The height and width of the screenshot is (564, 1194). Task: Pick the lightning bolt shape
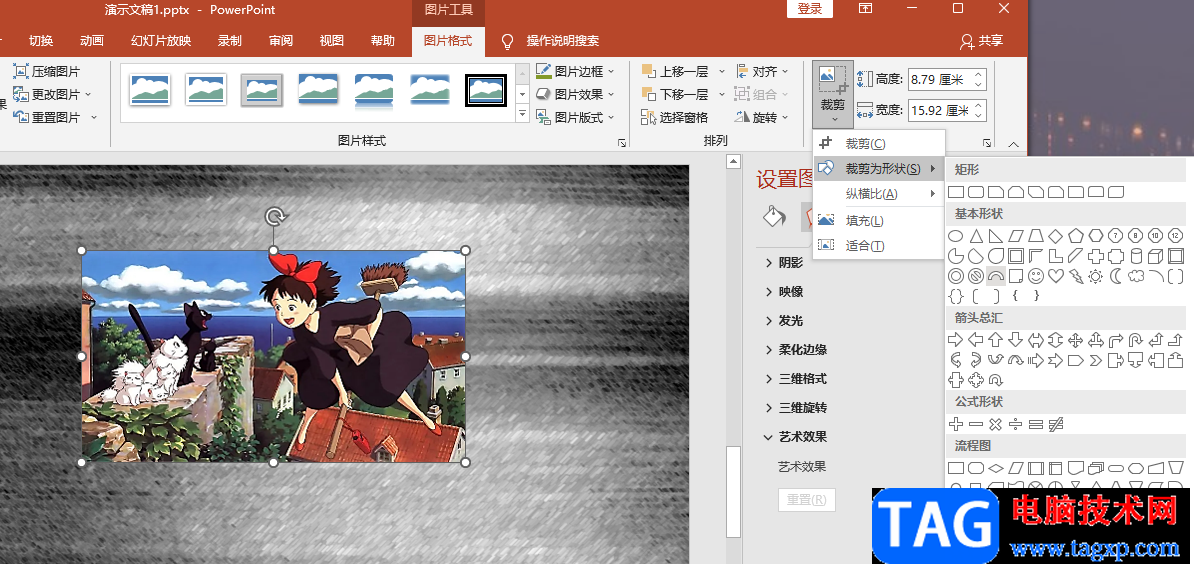pyautogui.click(x=1075, y=276)
